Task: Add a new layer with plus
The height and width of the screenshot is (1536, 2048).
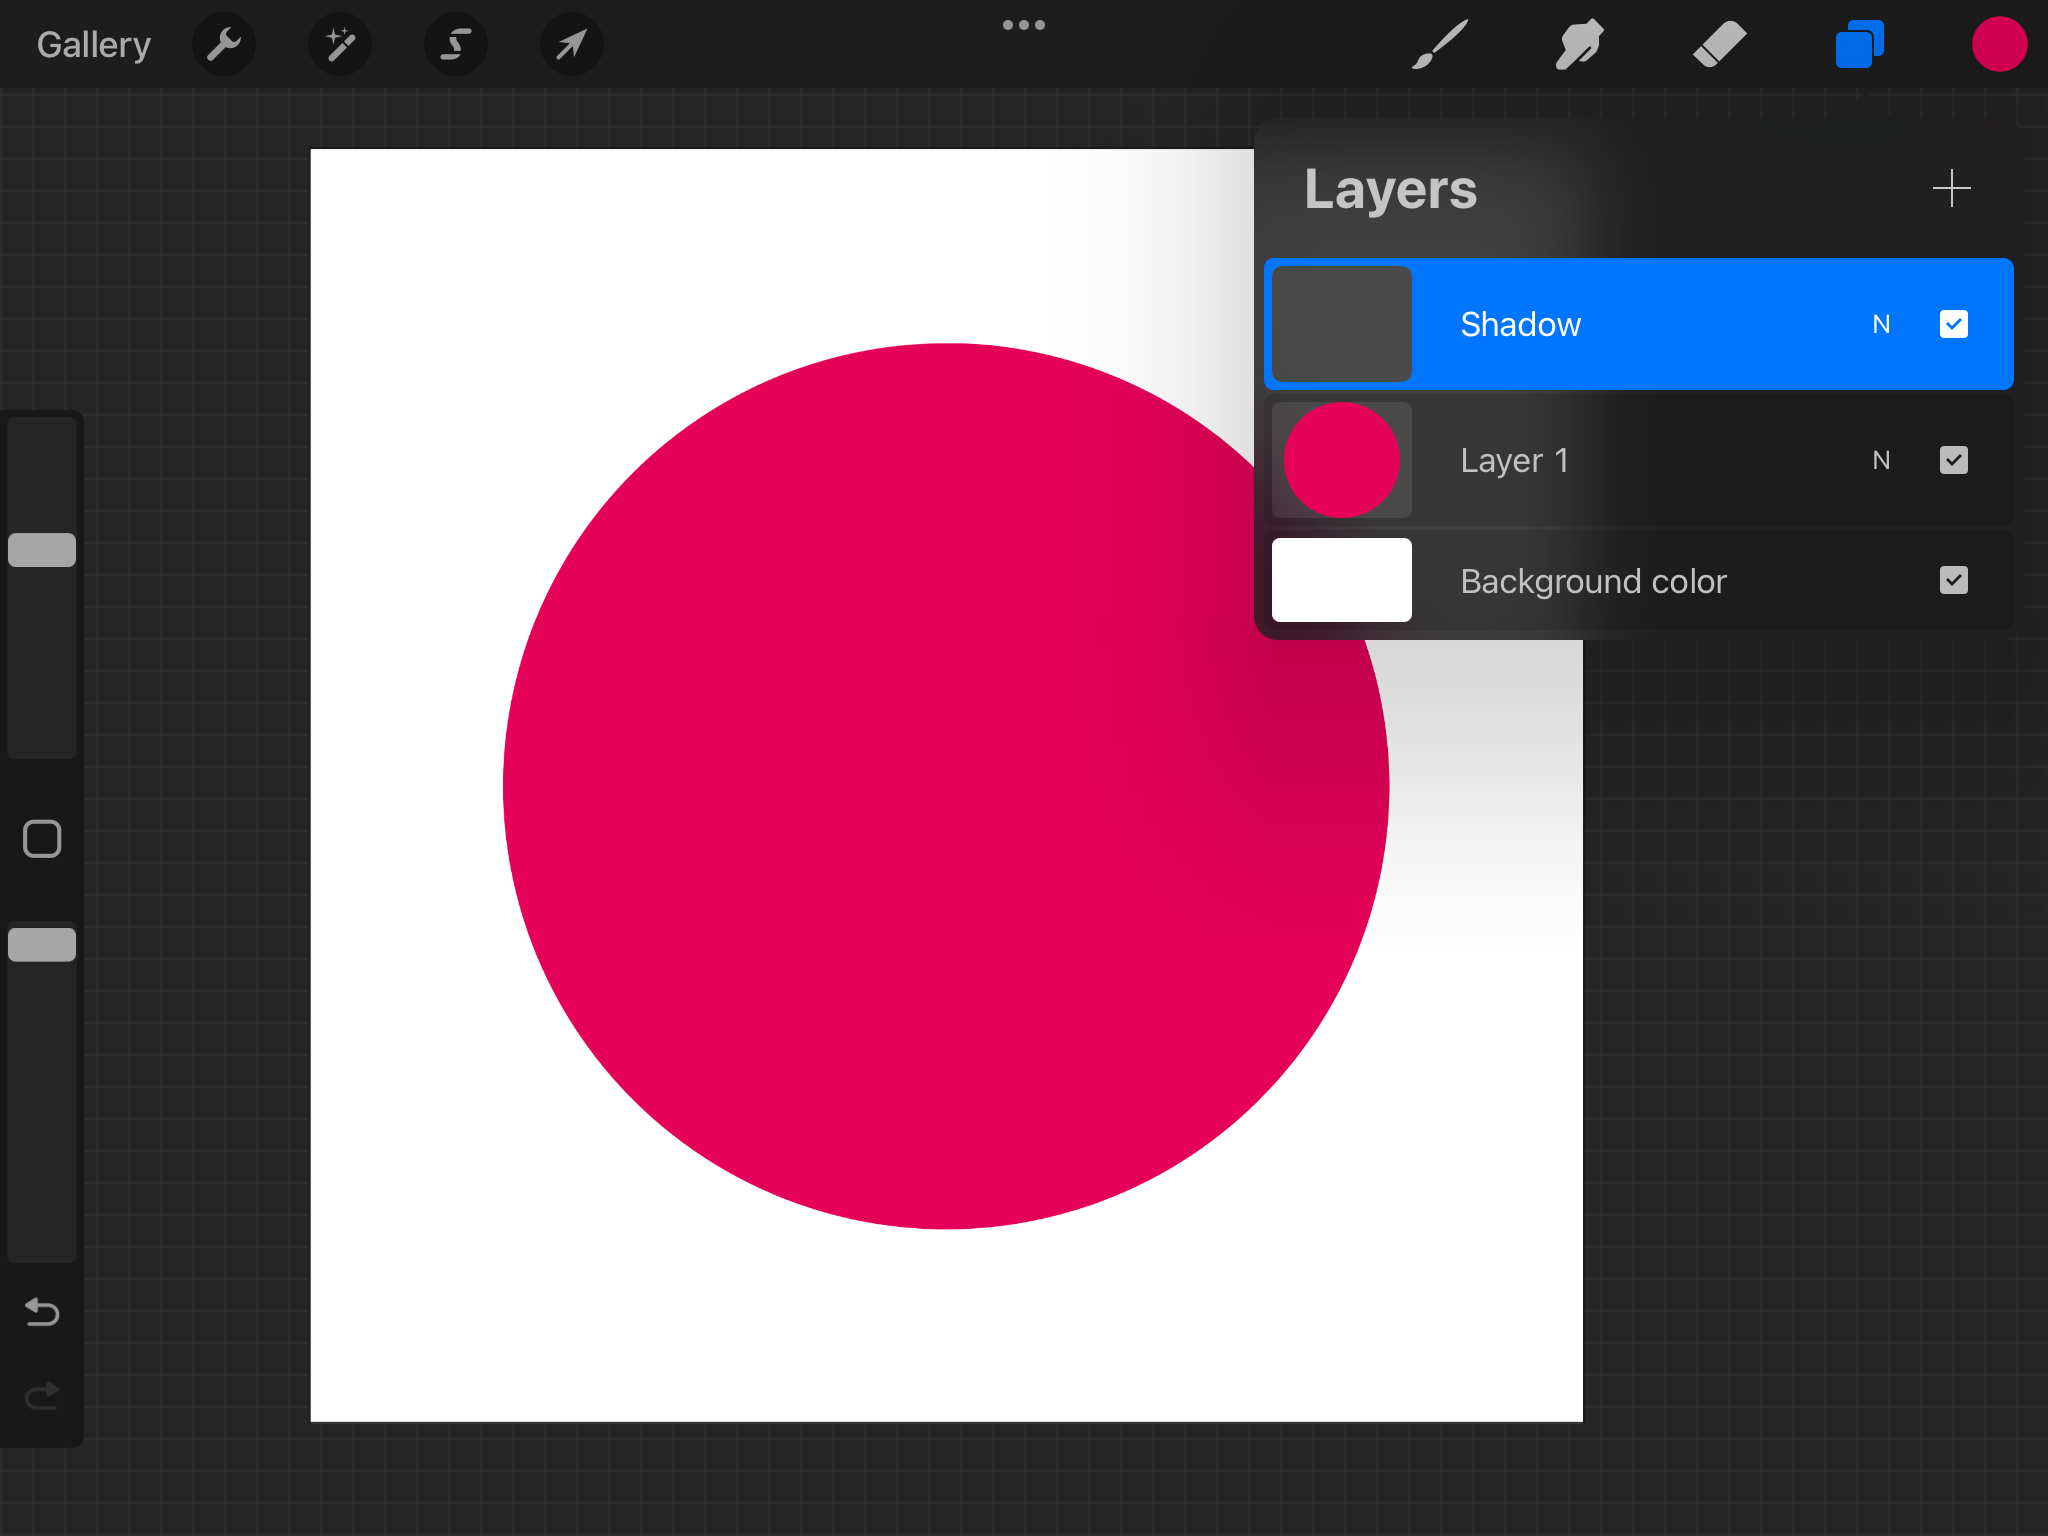Action: pos(1951,188)
